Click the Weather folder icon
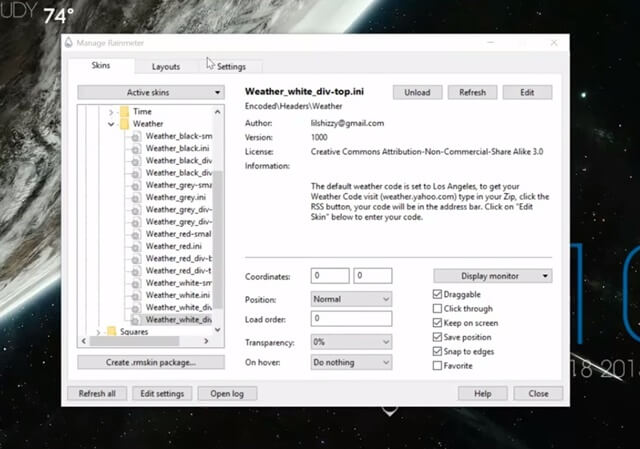The width and height of the screenshot is (640, 449). [x=124, y=124]
